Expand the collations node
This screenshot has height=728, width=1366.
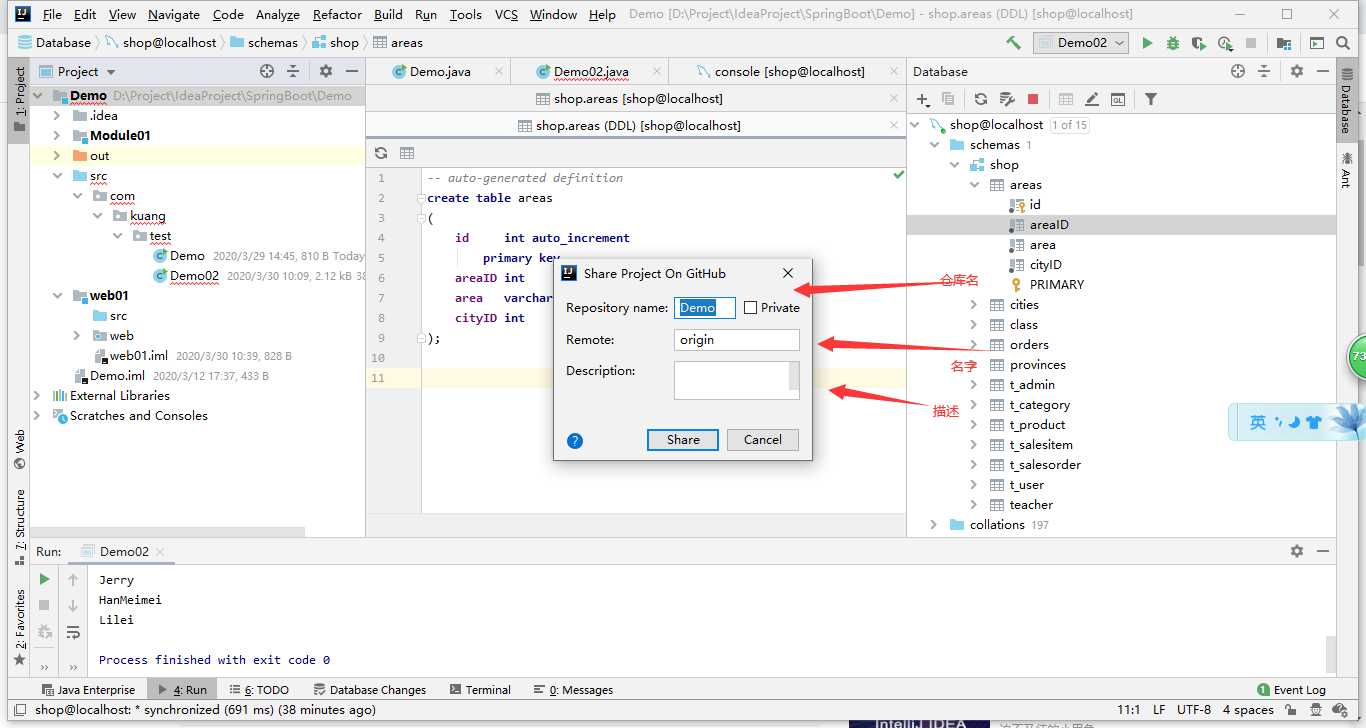pos(934,525)
